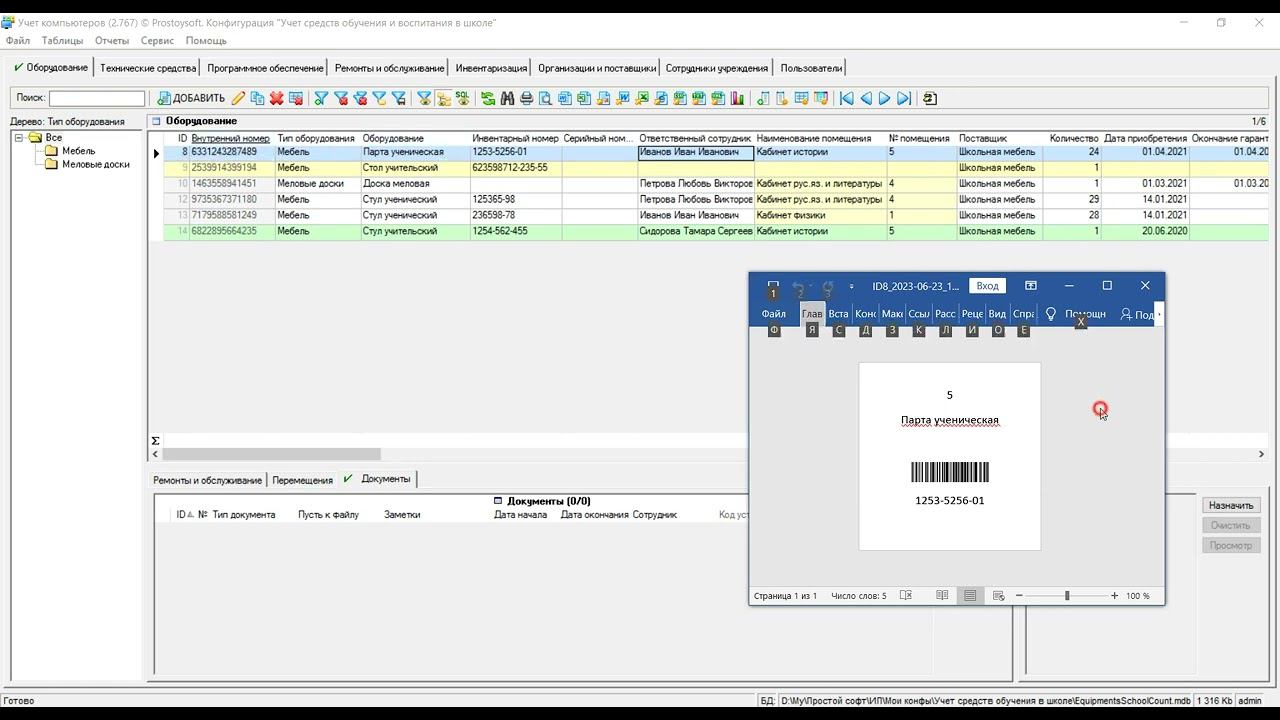Click the copy record icon
The width and height of the screenshot is (1280, 720).
click(x=258, y=98)
